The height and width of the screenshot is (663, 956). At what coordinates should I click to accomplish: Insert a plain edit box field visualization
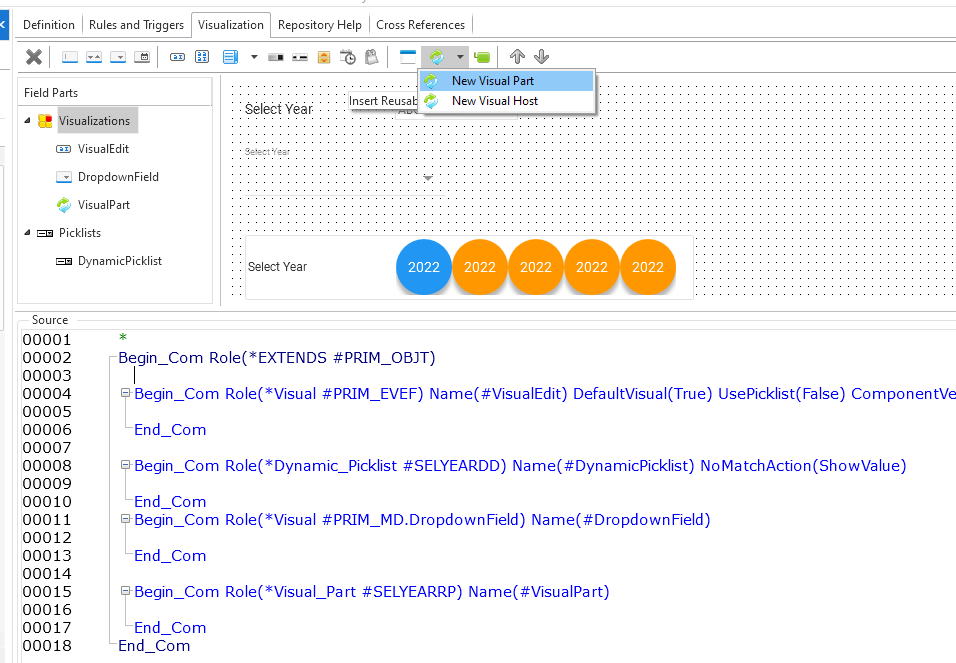click(x=70, y=57)
